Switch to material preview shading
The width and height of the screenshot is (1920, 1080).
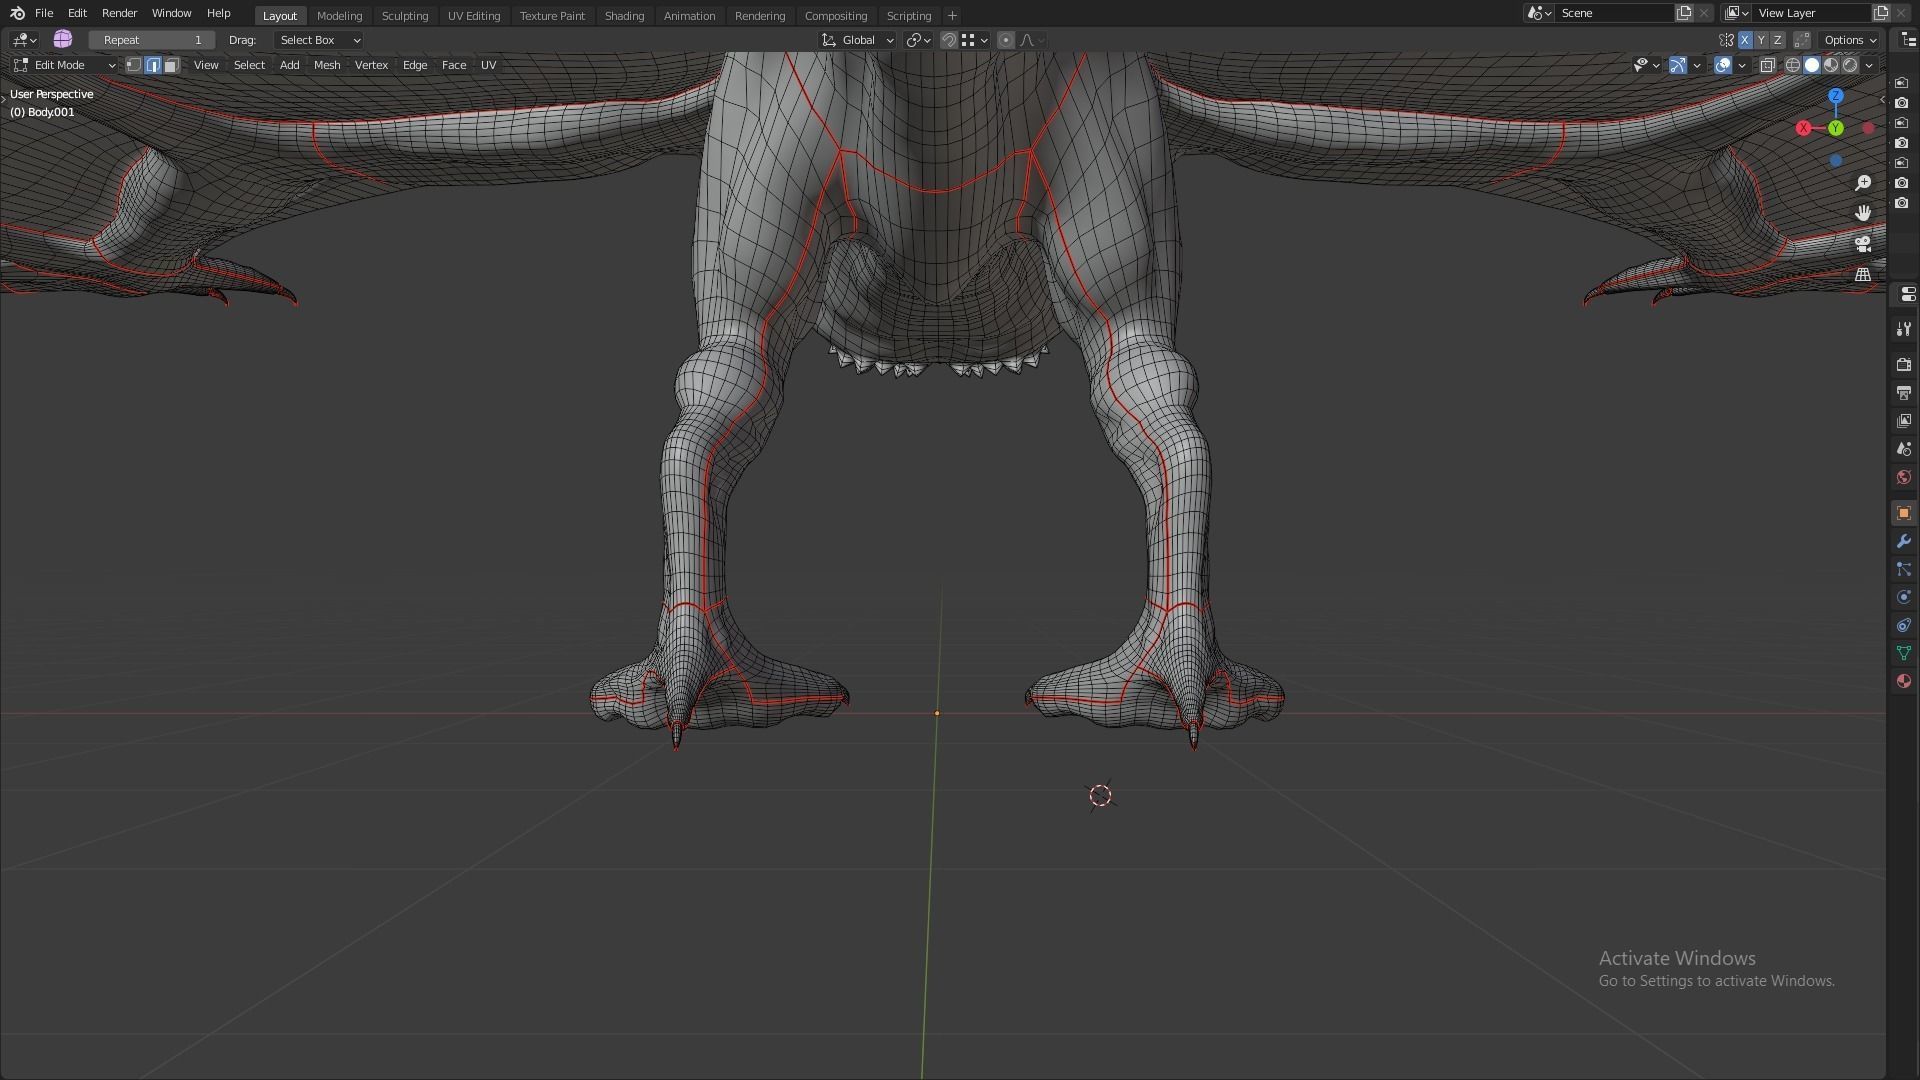pos(1831,65)
